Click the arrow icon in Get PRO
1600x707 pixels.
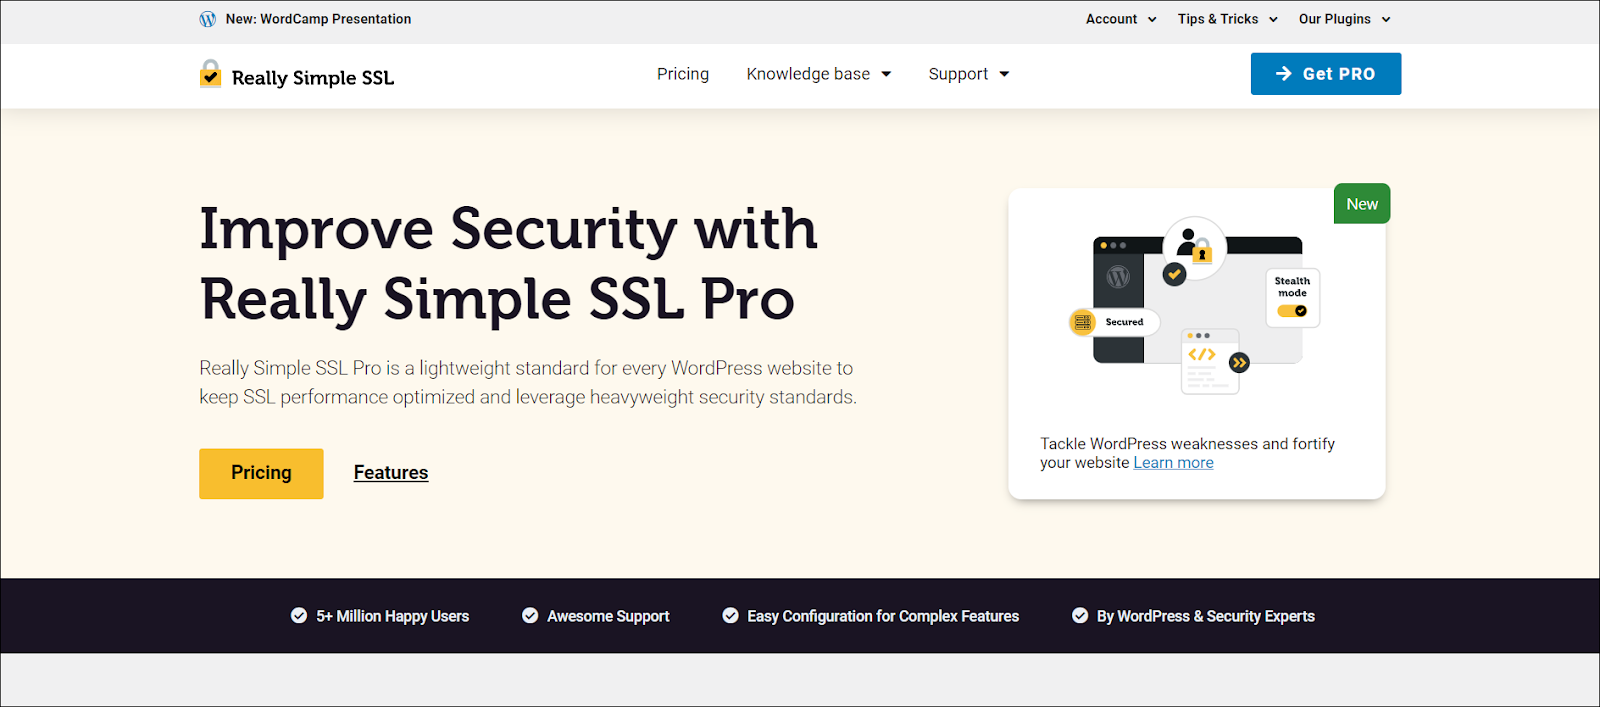pos(1284,74)
